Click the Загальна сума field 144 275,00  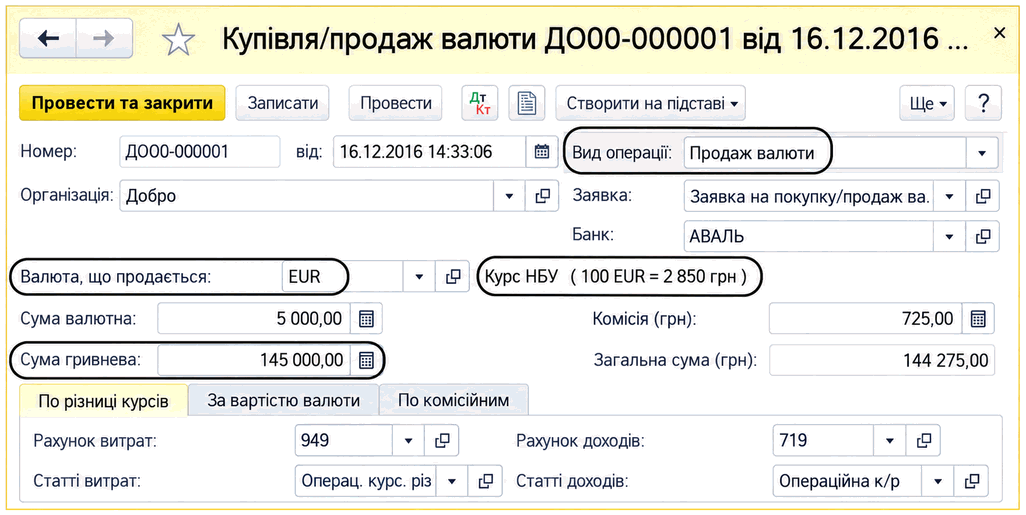(x=881, y=360)
